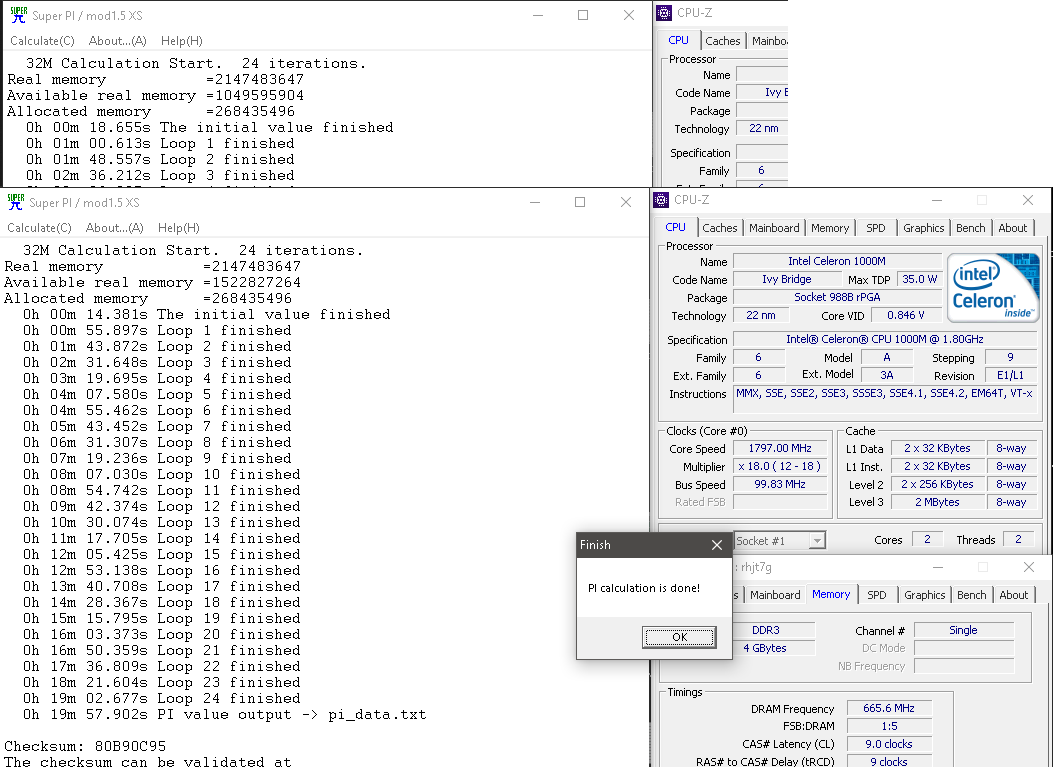Open Help menu in front Super PI window
The height and width of the screenshot is (767, 1053).
click(178, 228)
